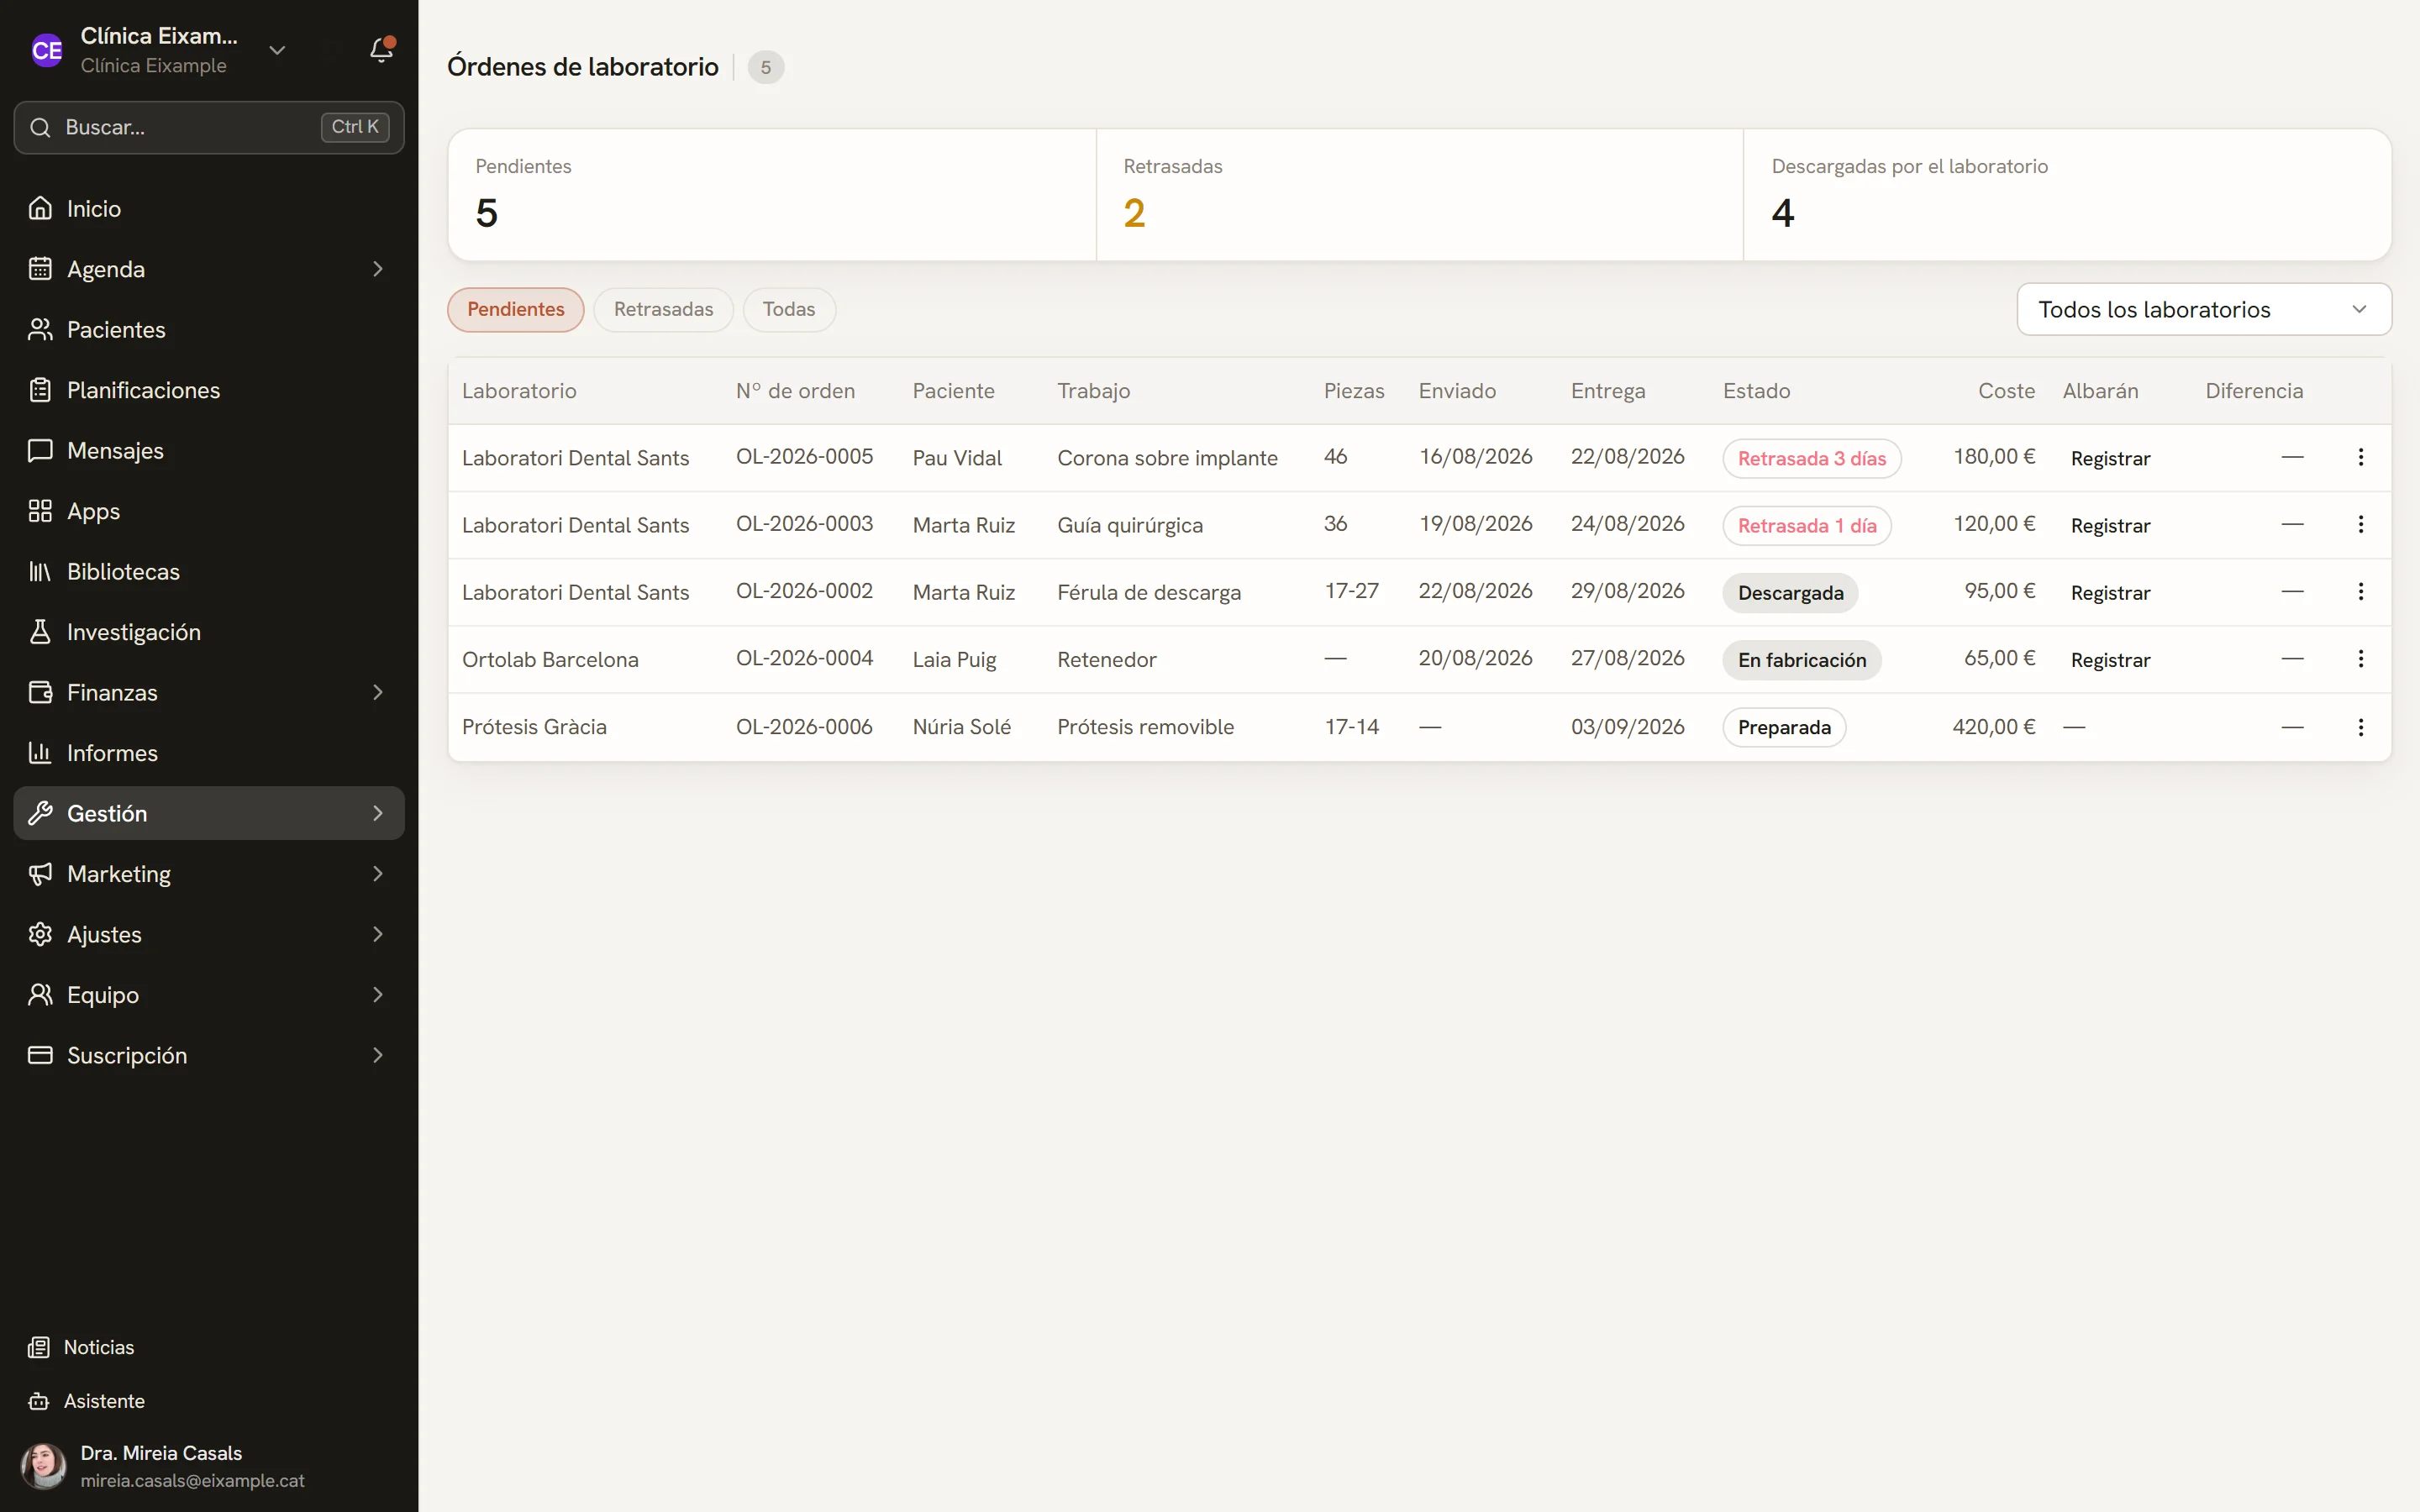
Task: Go to Inicio home icon
Action: tap(40, 208)
